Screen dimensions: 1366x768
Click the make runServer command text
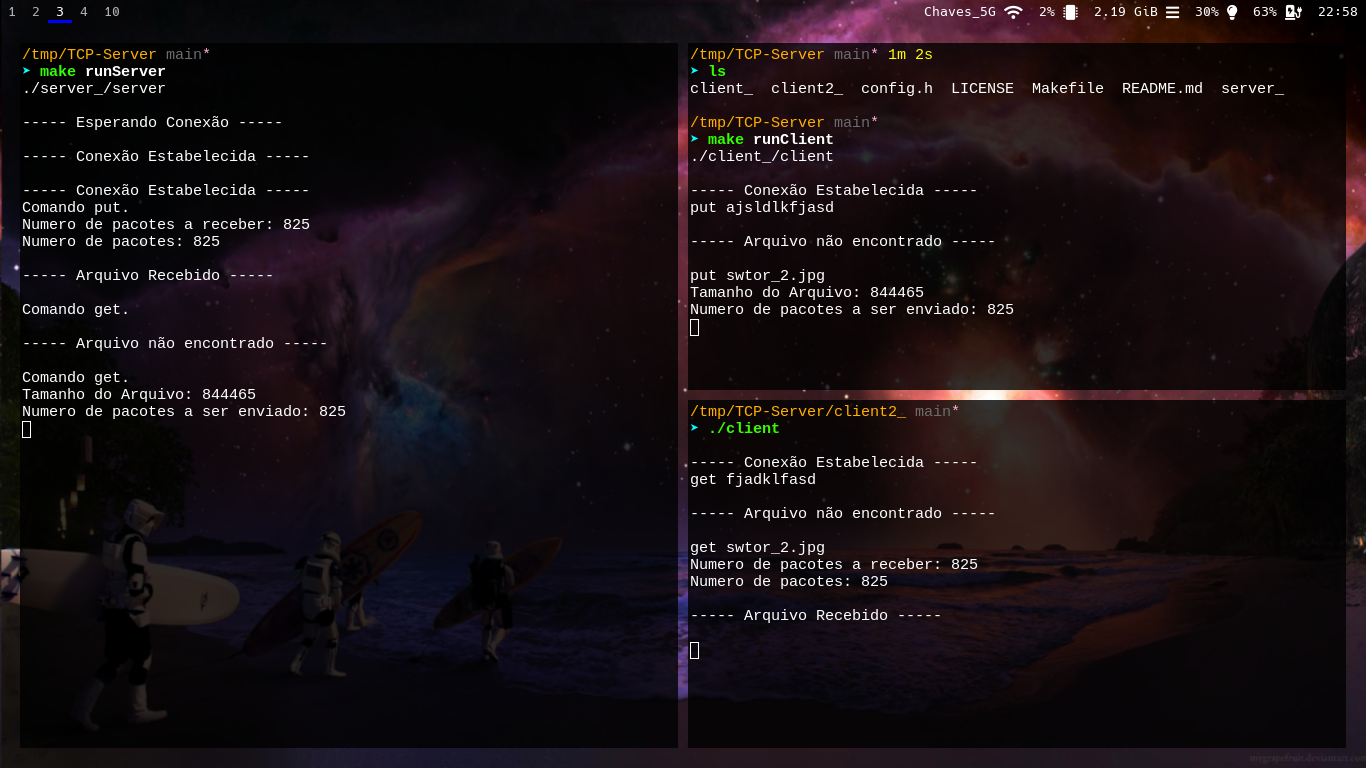pyautogui.click(x=100, y=71)
